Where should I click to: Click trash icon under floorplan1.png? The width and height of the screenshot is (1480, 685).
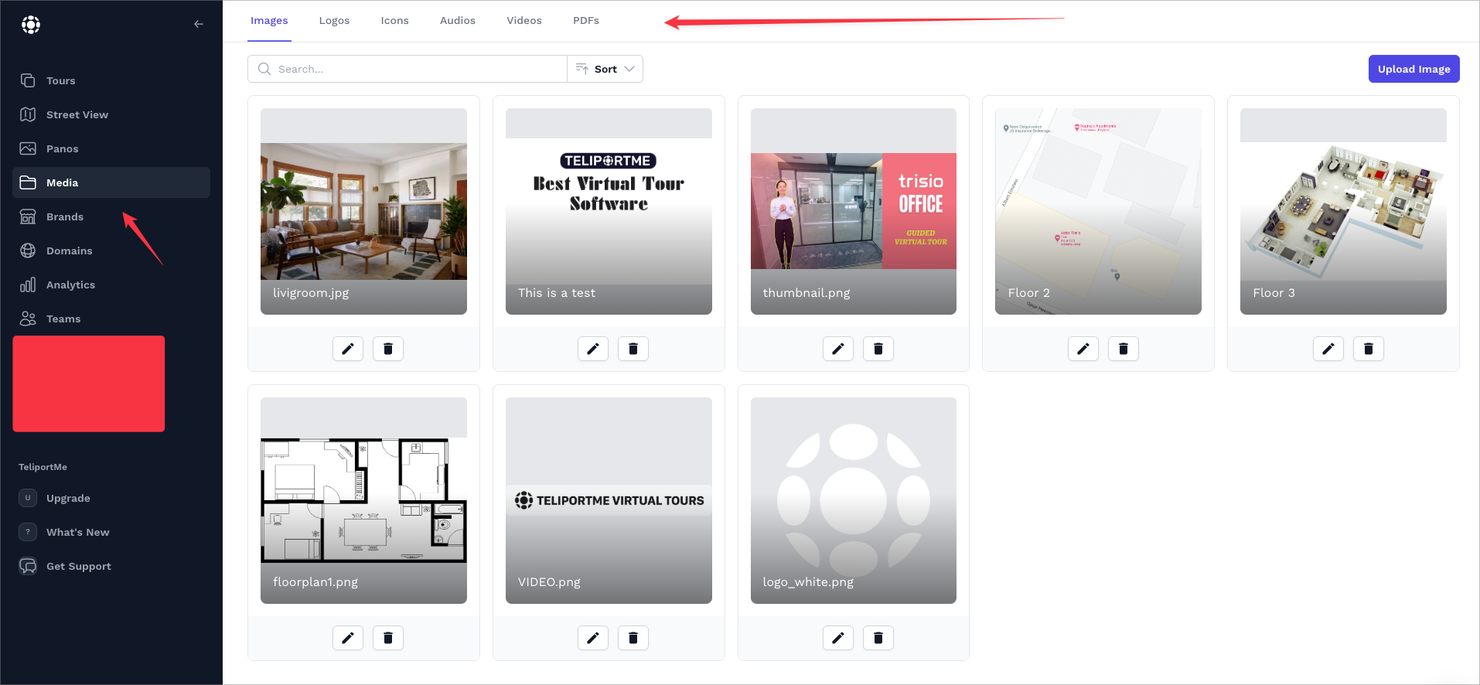(388, 638)
